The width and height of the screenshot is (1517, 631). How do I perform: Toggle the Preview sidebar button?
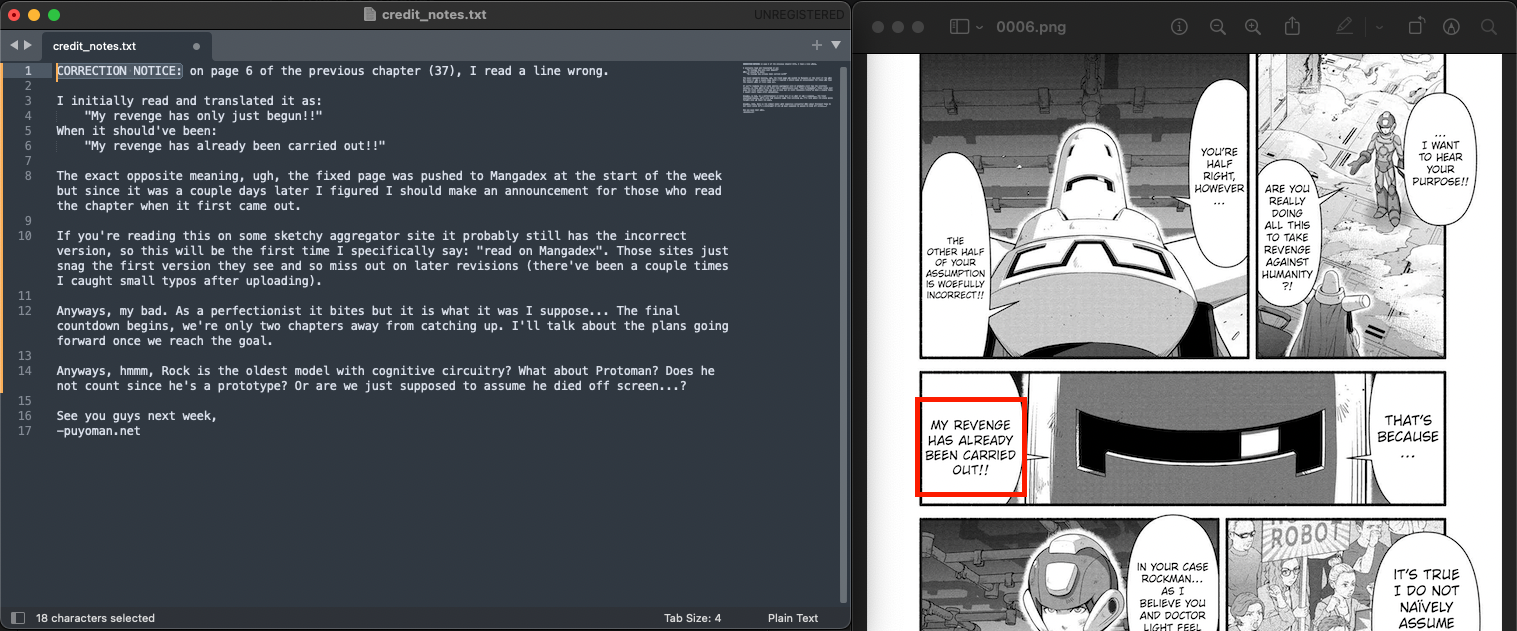[x=959, y=27]
